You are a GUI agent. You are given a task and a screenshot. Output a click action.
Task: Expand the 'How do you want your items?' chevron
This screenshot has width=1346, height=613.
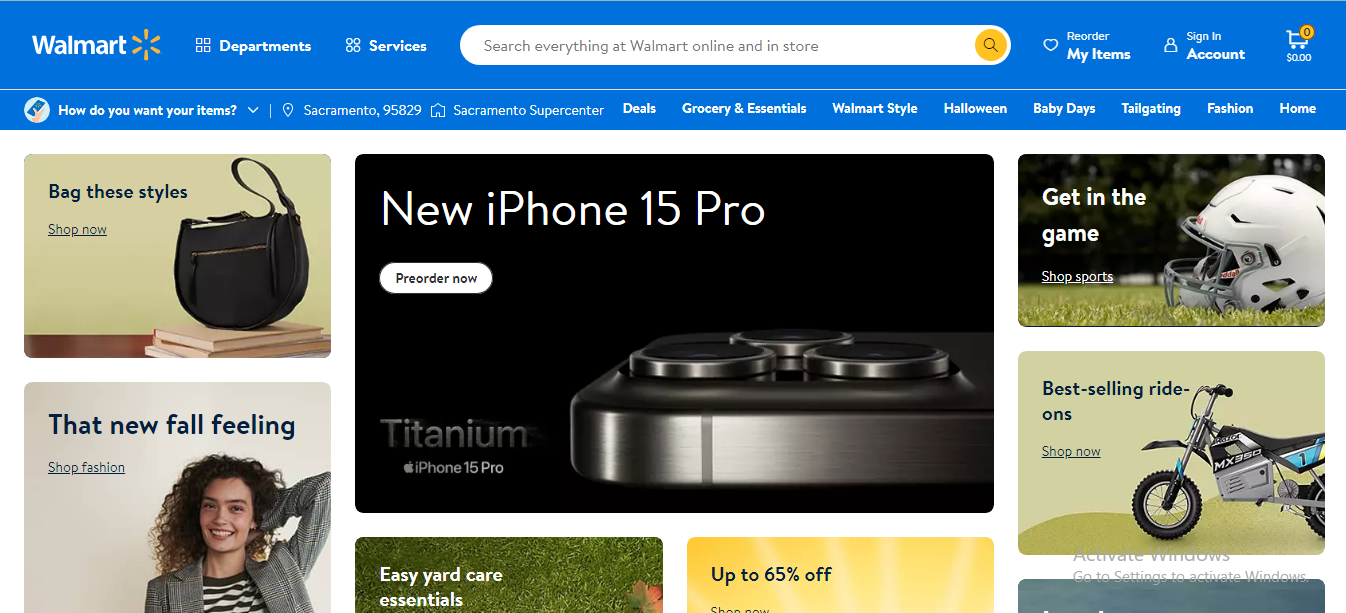click(x=253, y=110)
